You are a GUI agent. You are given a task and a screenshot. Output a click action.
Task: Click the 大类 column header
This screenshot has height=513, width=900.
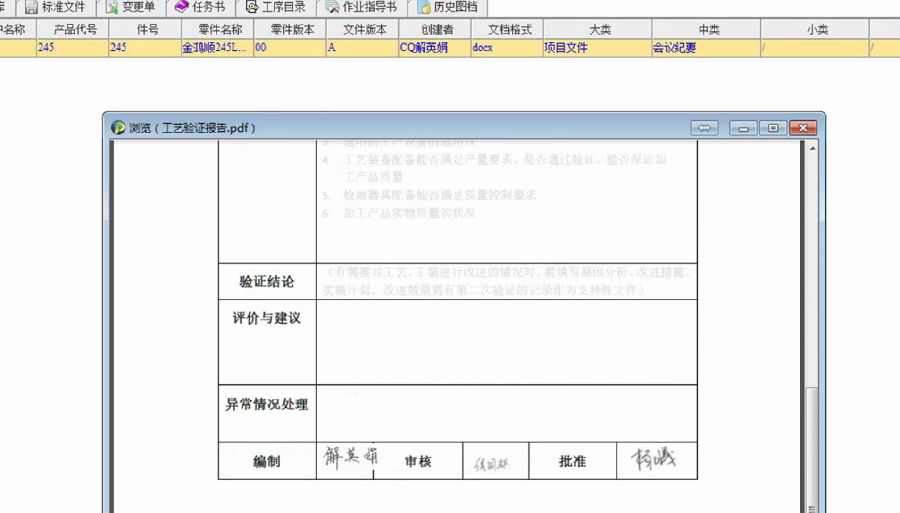coord(598,29)
